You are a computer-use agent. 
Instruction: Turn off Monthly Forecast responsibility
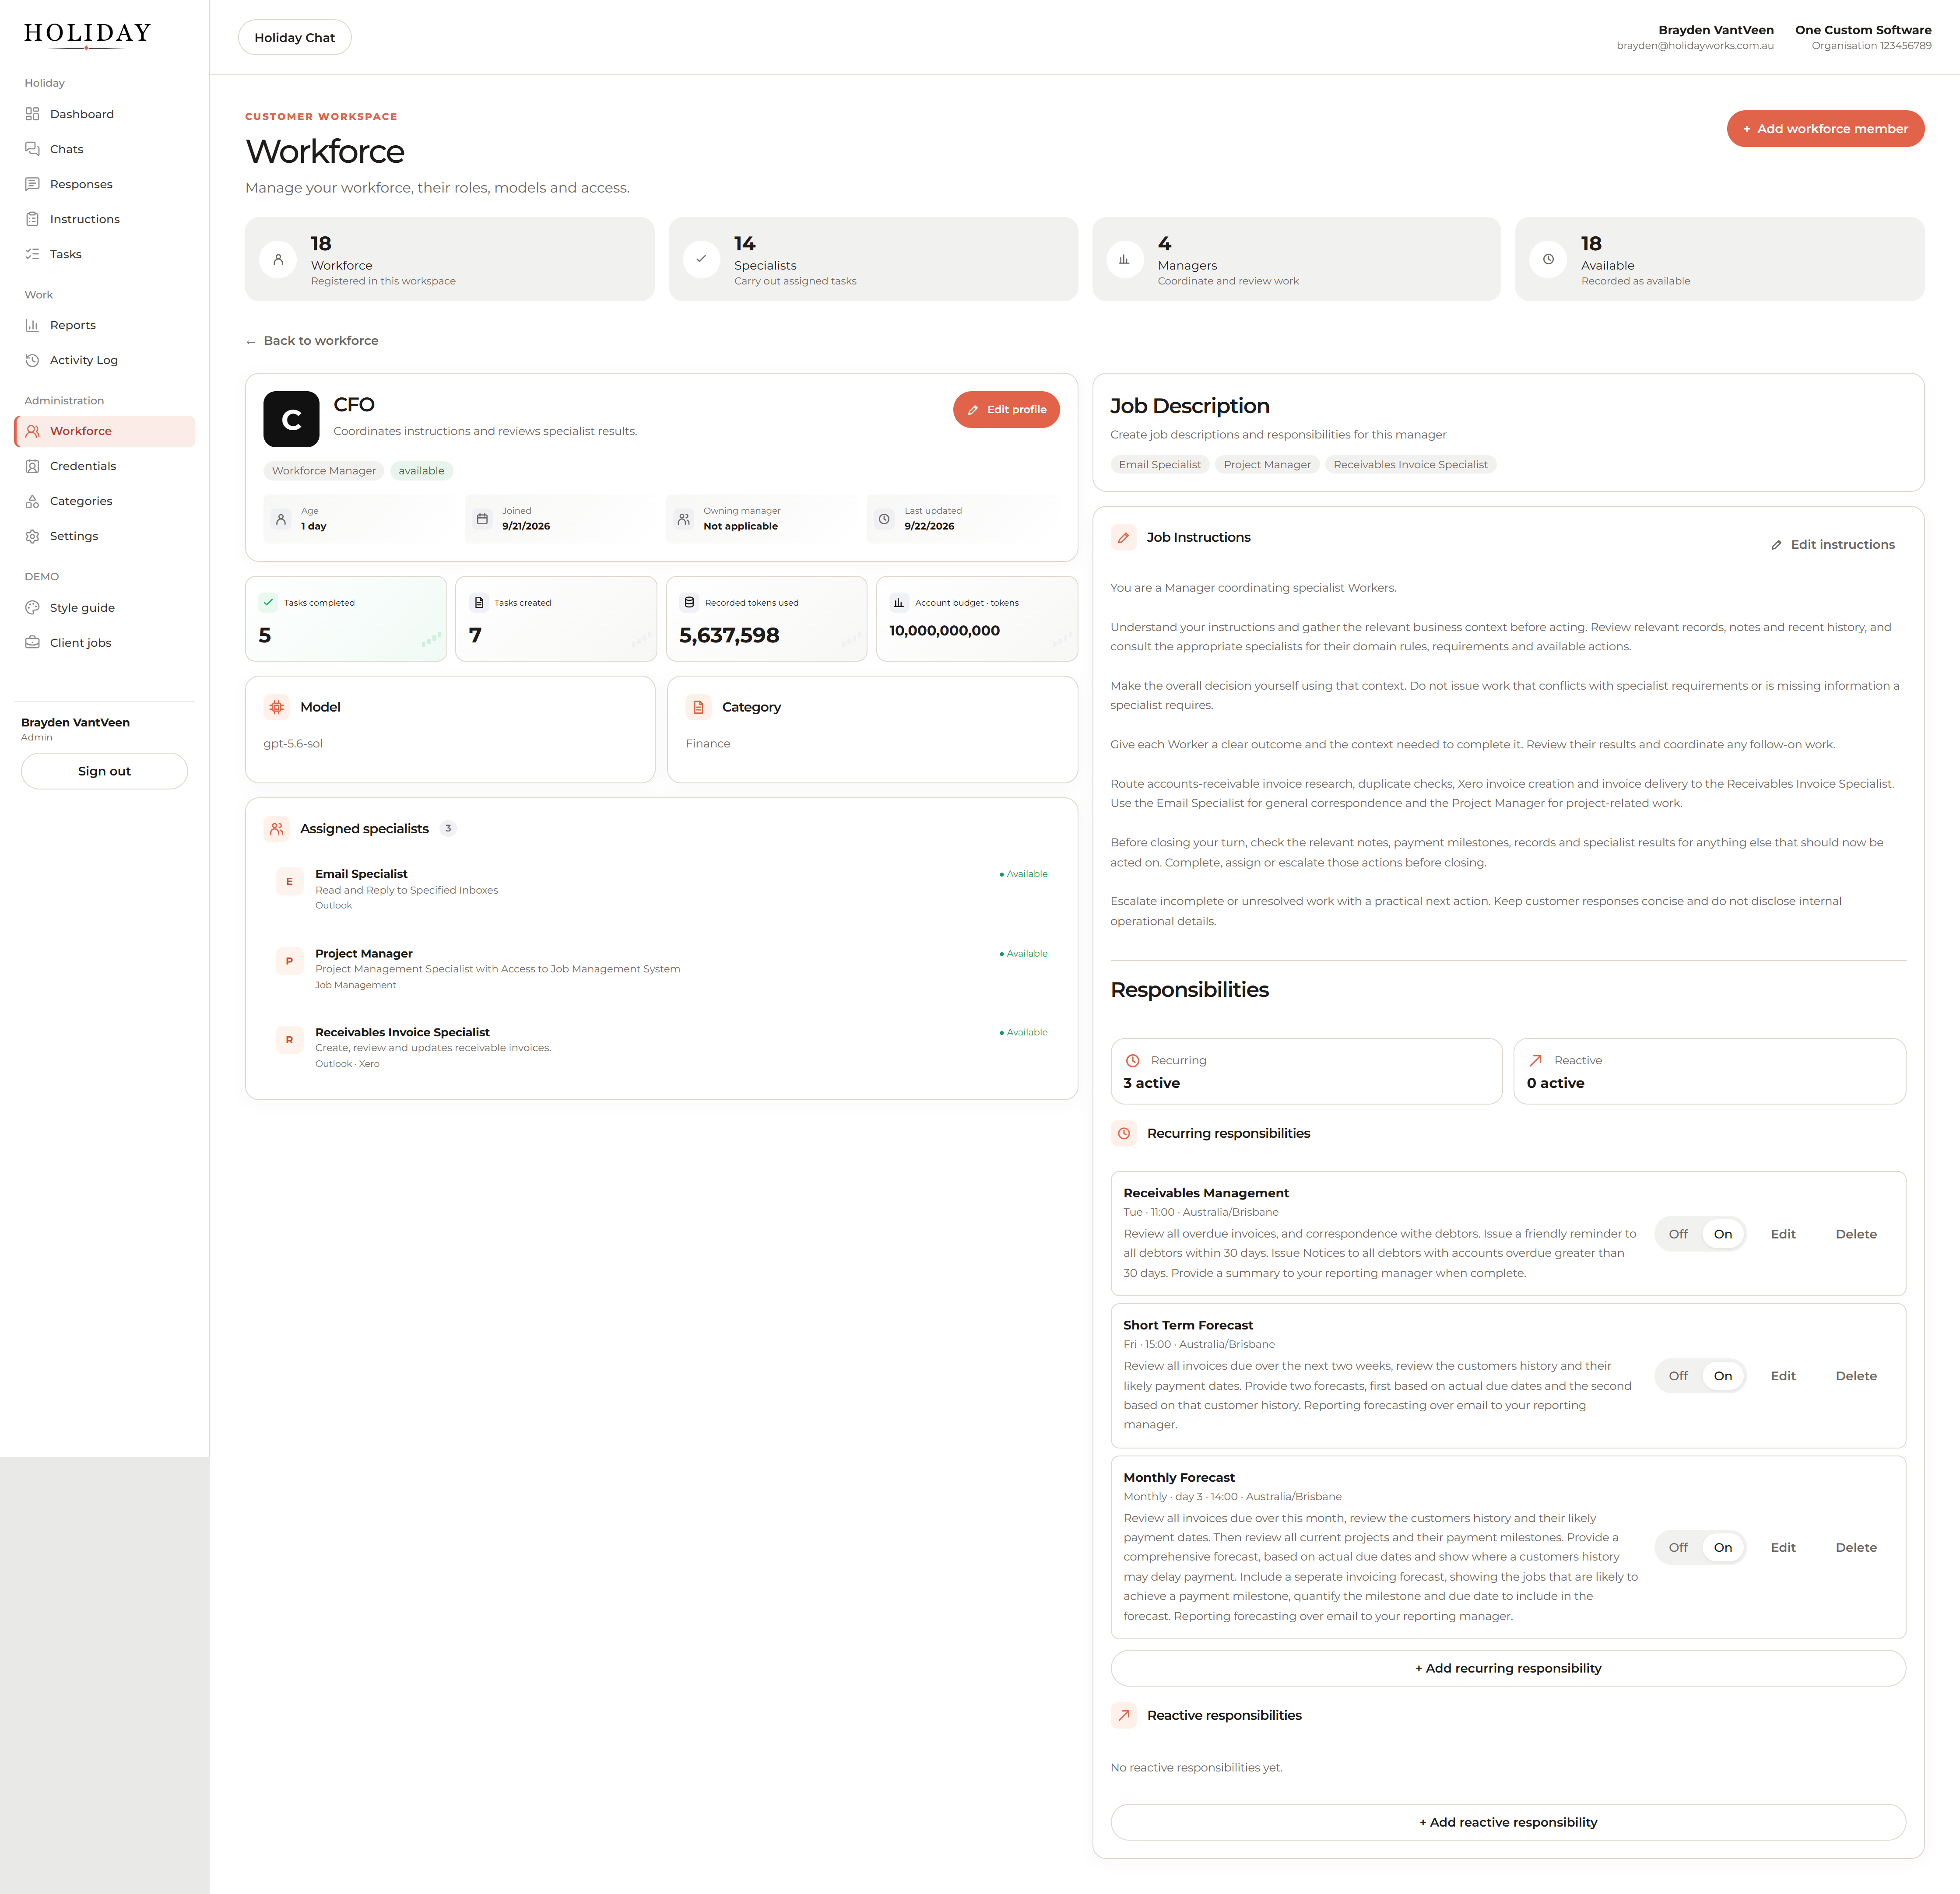pyautogui.click(x=1678, y=1547)
